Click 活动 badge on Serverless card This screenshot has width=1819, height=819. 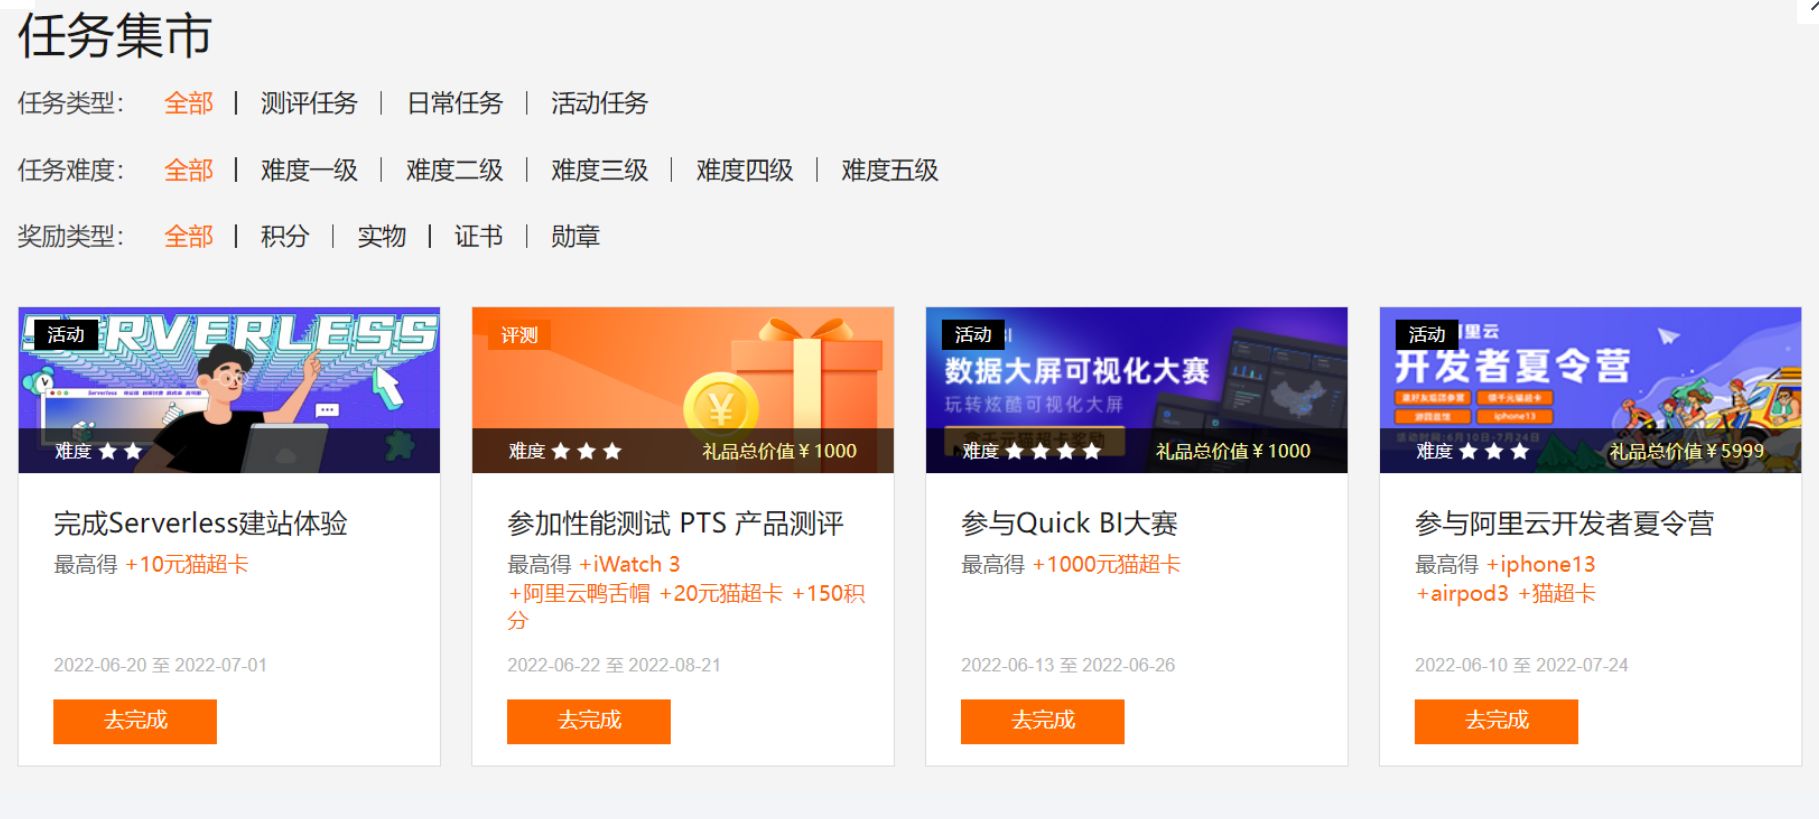pyautogui.click(x=66, y=334)
